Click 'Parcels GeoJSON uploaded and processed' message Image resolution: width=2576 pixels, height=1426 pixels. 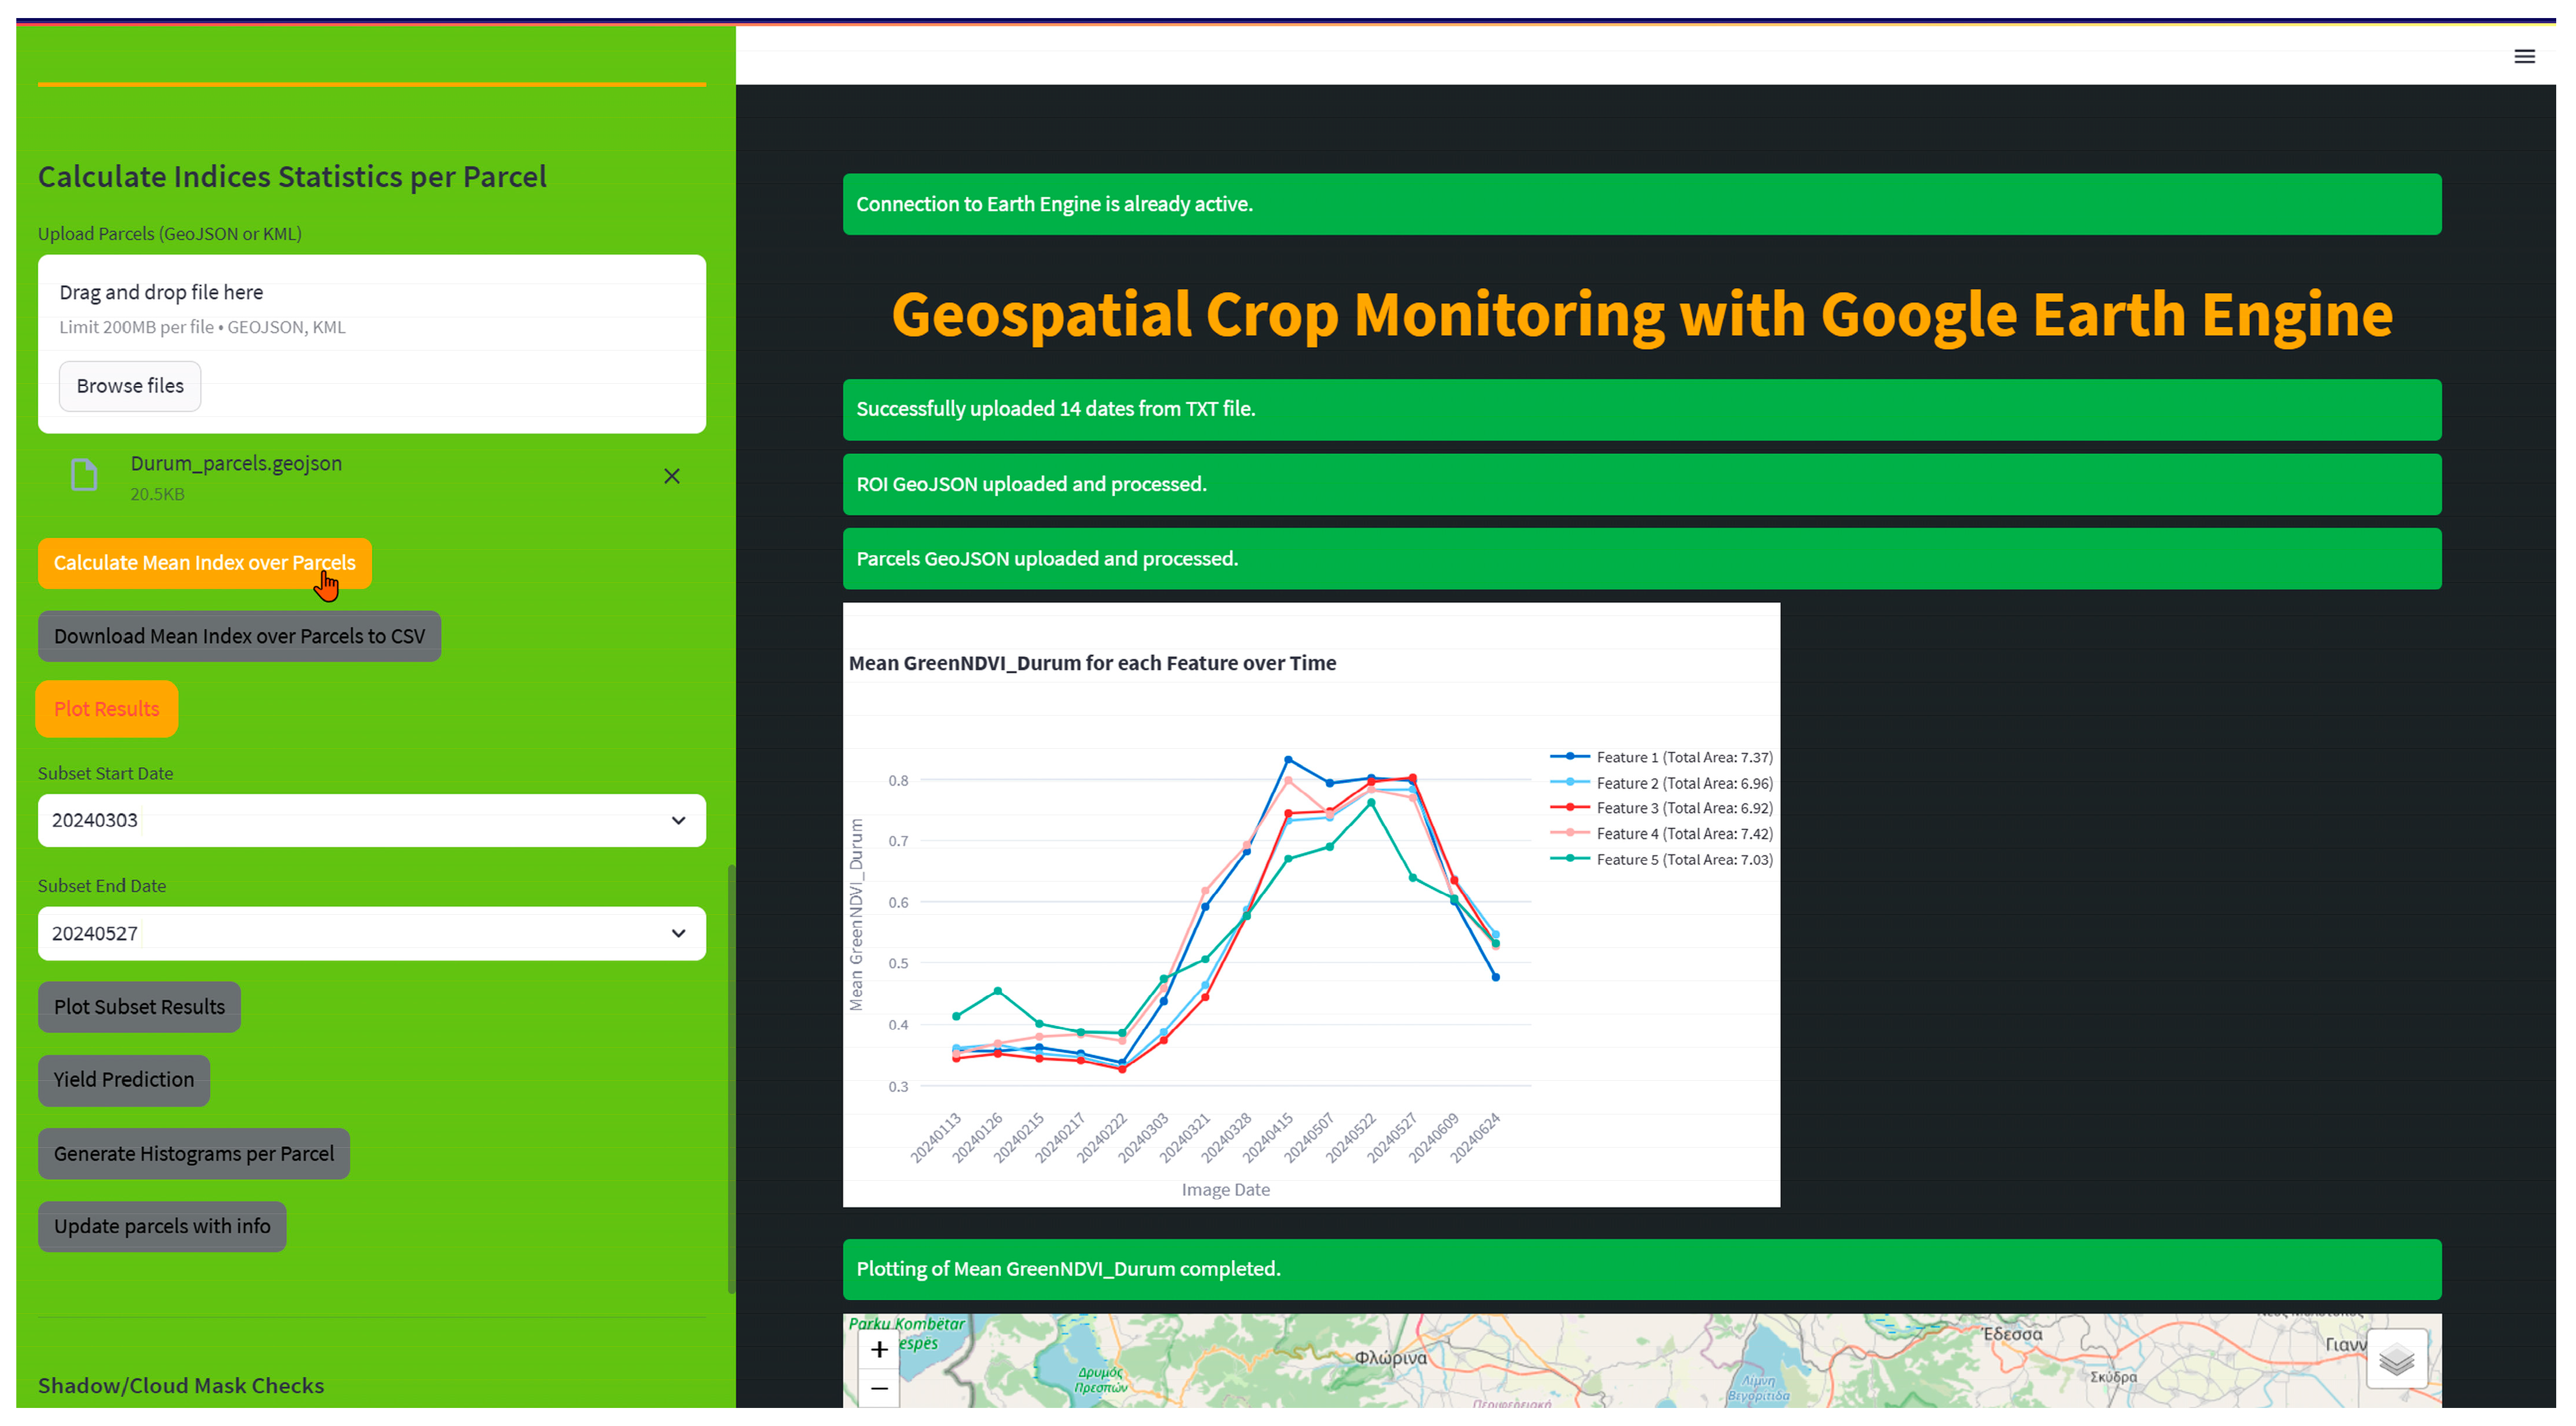(x=1642, y=559)
